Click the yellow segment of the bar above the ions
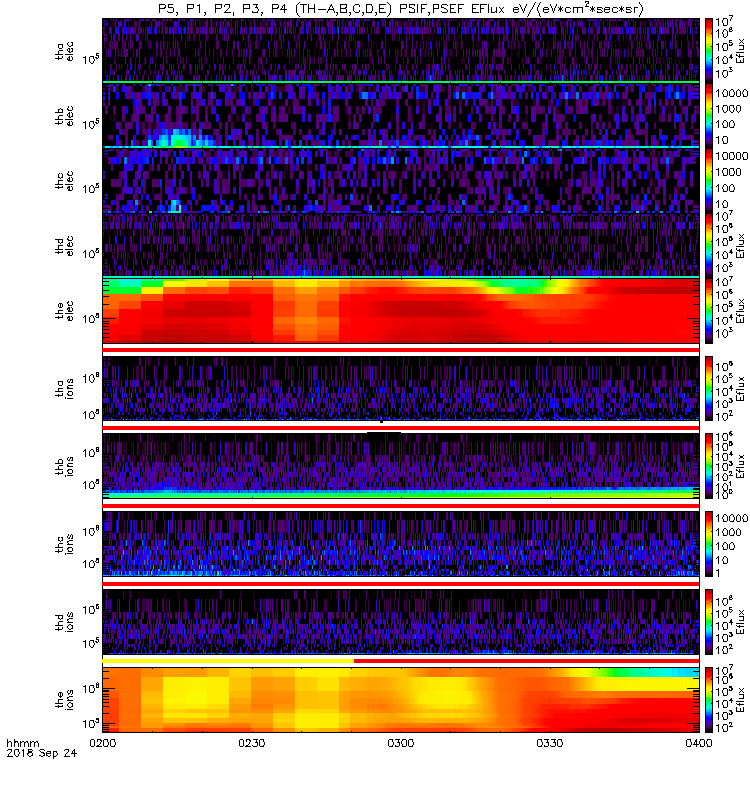This screenshot has width=750, height=800. (x=228, y=661)
